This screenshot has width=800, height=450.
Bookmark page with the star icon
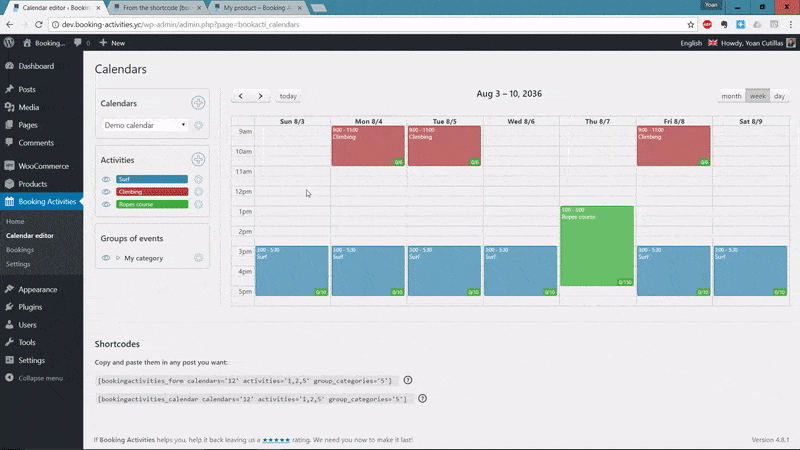coord(691,24)
